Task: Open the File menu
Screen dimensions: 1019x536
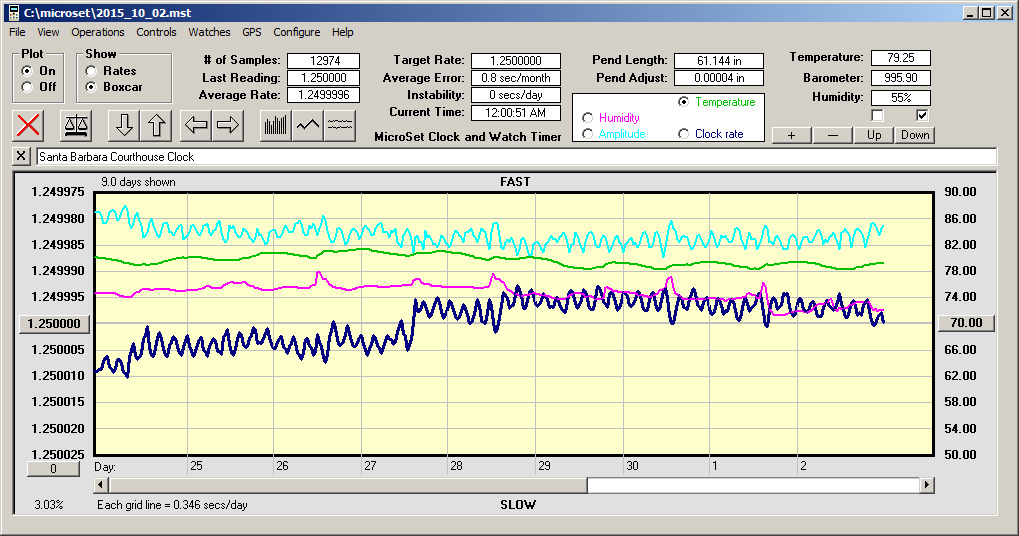Action: click(x=18, y=32)
